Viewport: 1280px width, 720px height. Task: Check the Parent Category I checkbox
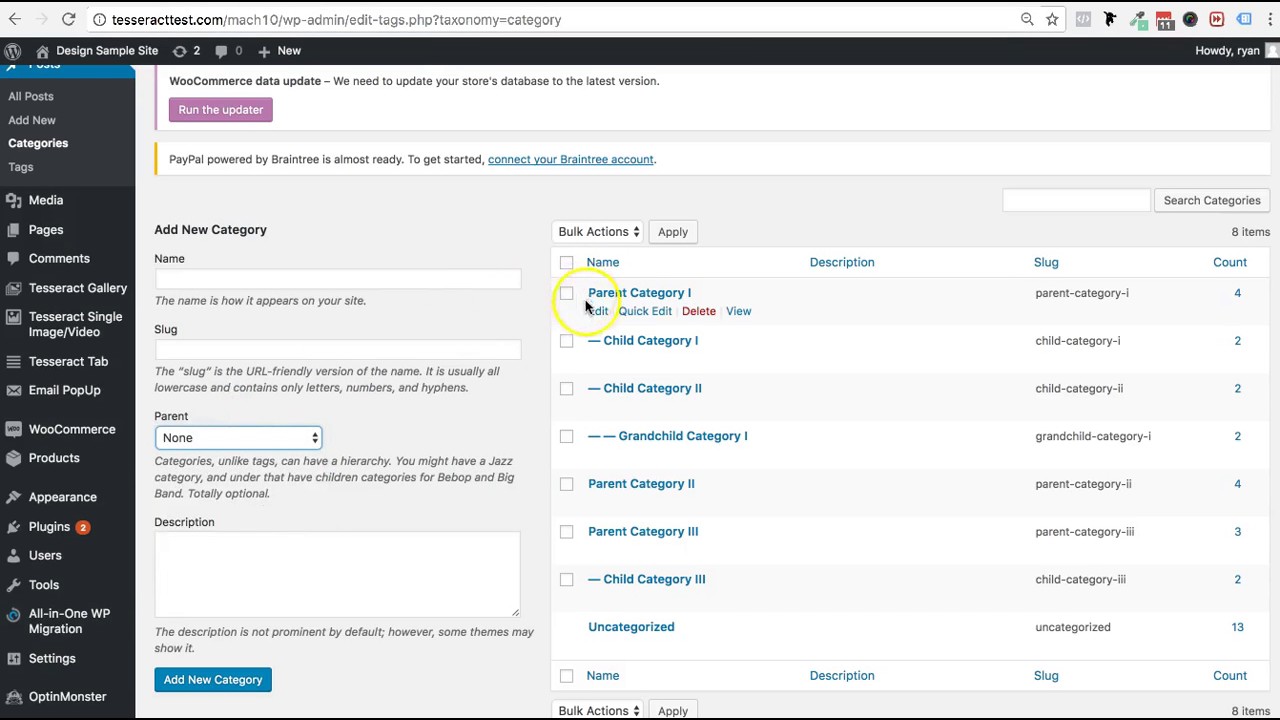click(567, 293)
